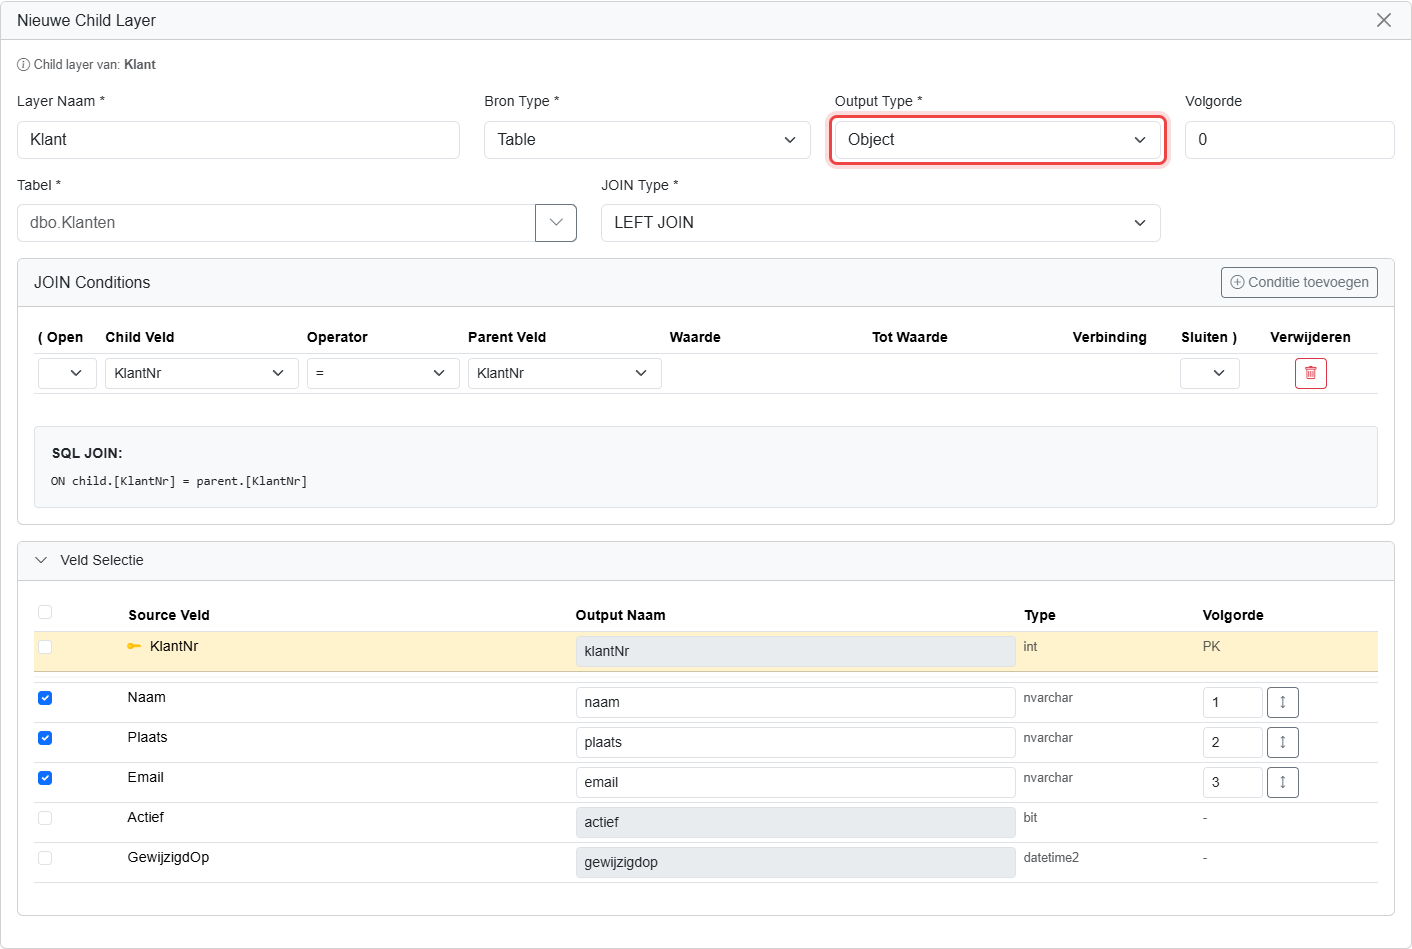Uncheck the Email field checkbox

point(45,778)
